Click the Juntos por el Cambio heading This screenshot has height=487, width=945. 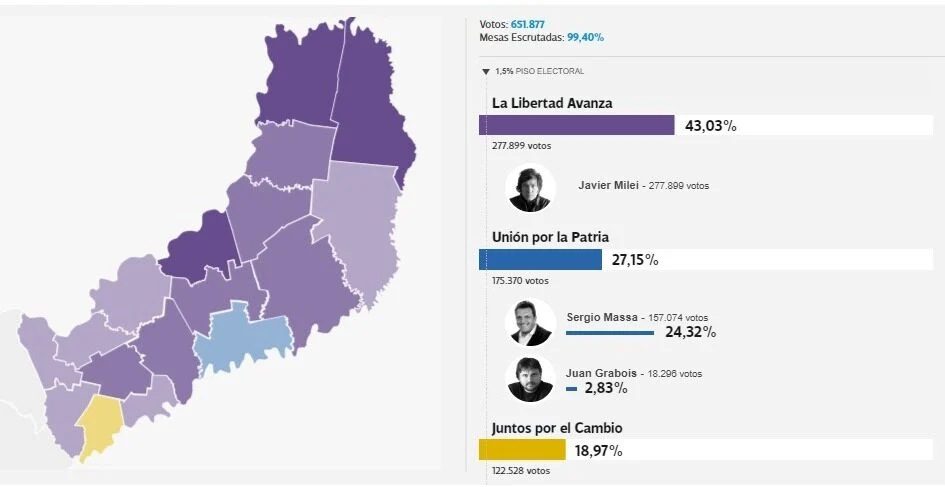(557, 428)
